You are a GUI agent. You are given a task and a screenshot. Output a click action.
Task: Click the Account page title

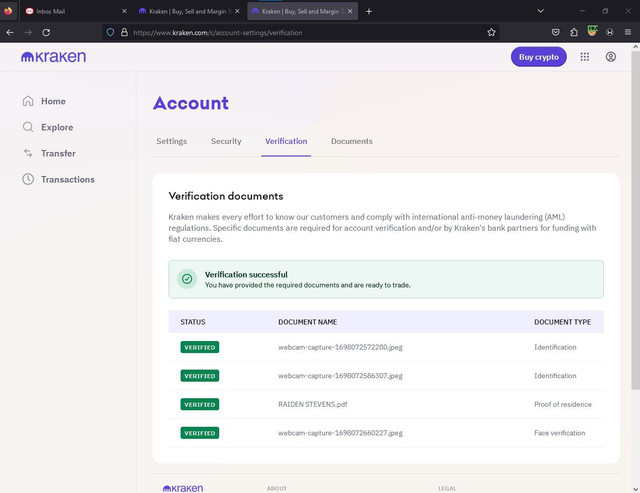tap(191, 103)
